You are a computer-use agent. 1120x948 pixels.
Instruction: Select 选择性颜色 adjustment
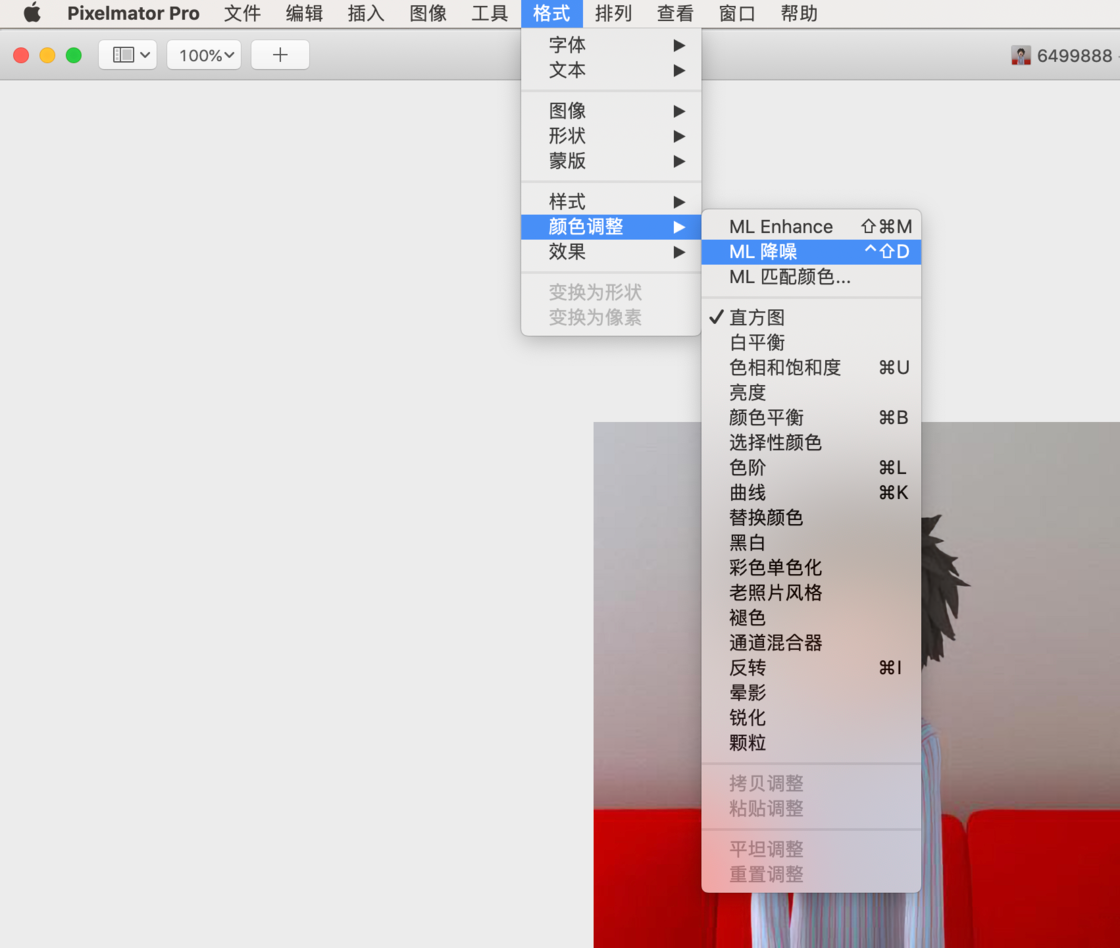(x=811, y=442)
